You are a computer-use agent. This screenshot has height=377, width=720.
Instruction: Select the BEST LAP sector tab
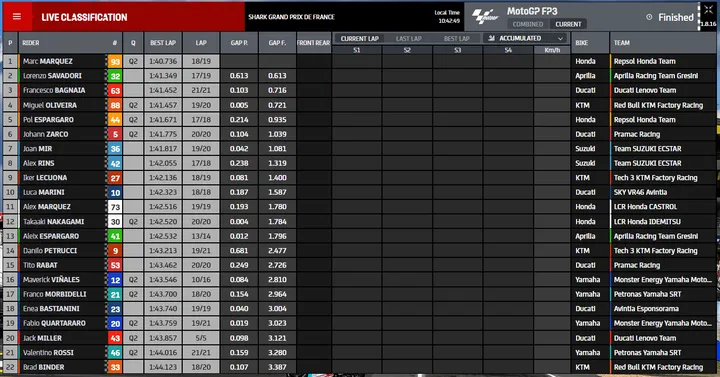(x=456, y=39)
